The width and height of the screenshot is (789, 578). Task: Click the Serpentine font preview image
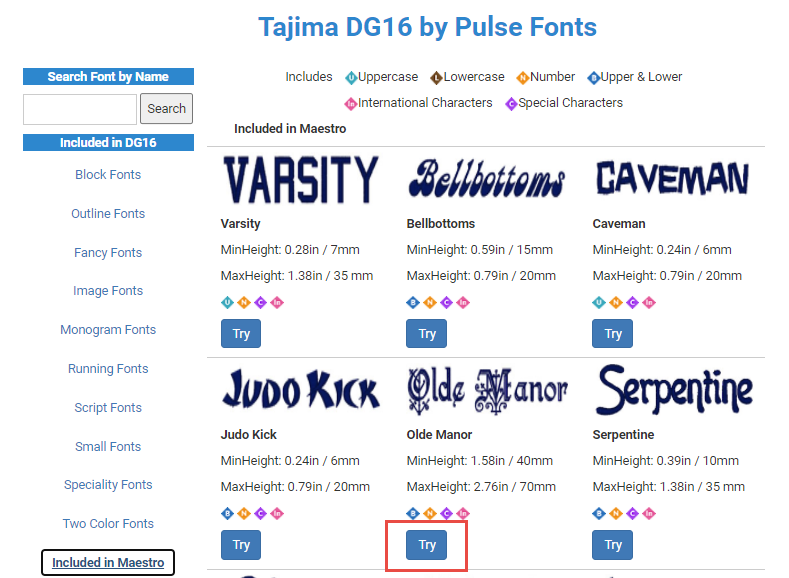pos(673,390)
